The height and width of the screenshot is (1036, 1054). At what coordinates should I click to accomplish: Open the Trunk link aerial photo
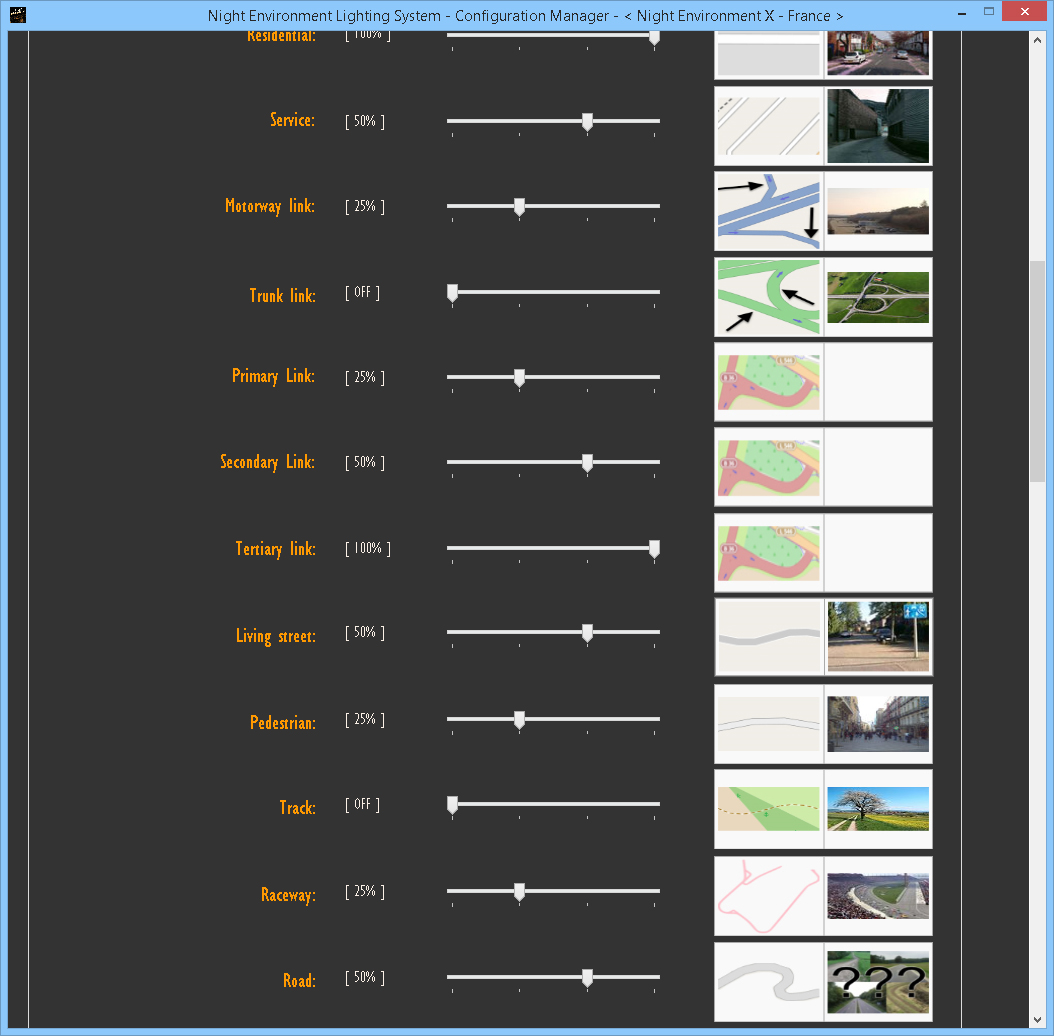(x=878, y=297)
